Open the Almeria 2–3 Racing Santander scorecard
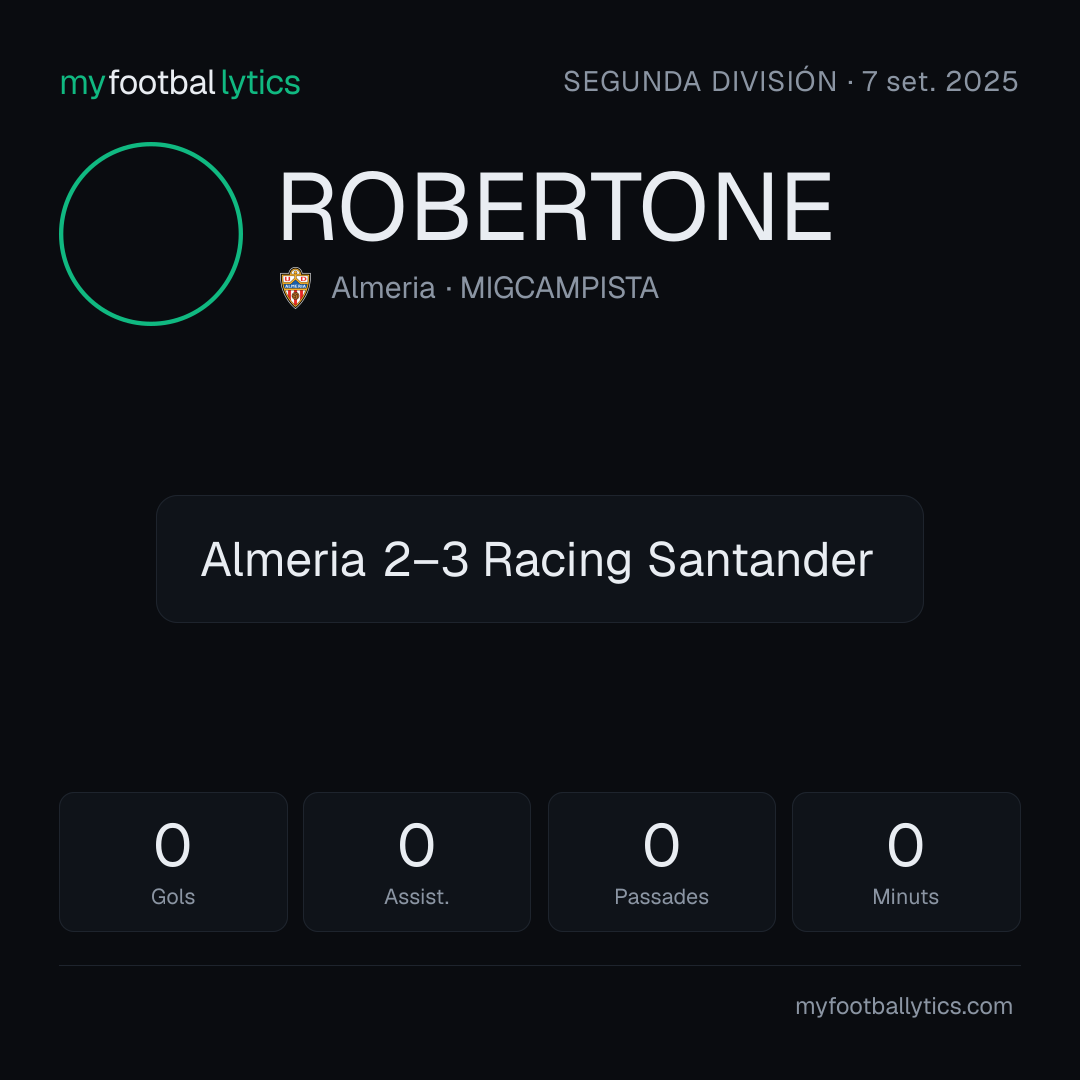Viewport: 1080px width, 1080px height. [x=540, y=559]
